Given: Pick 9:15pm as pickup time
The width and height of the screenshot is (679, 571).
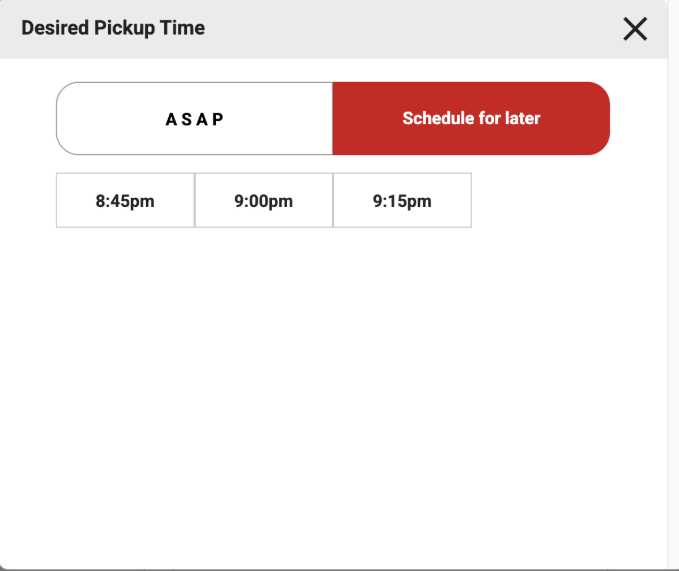Looking at the screenshot, I should [x=402, y=200].
